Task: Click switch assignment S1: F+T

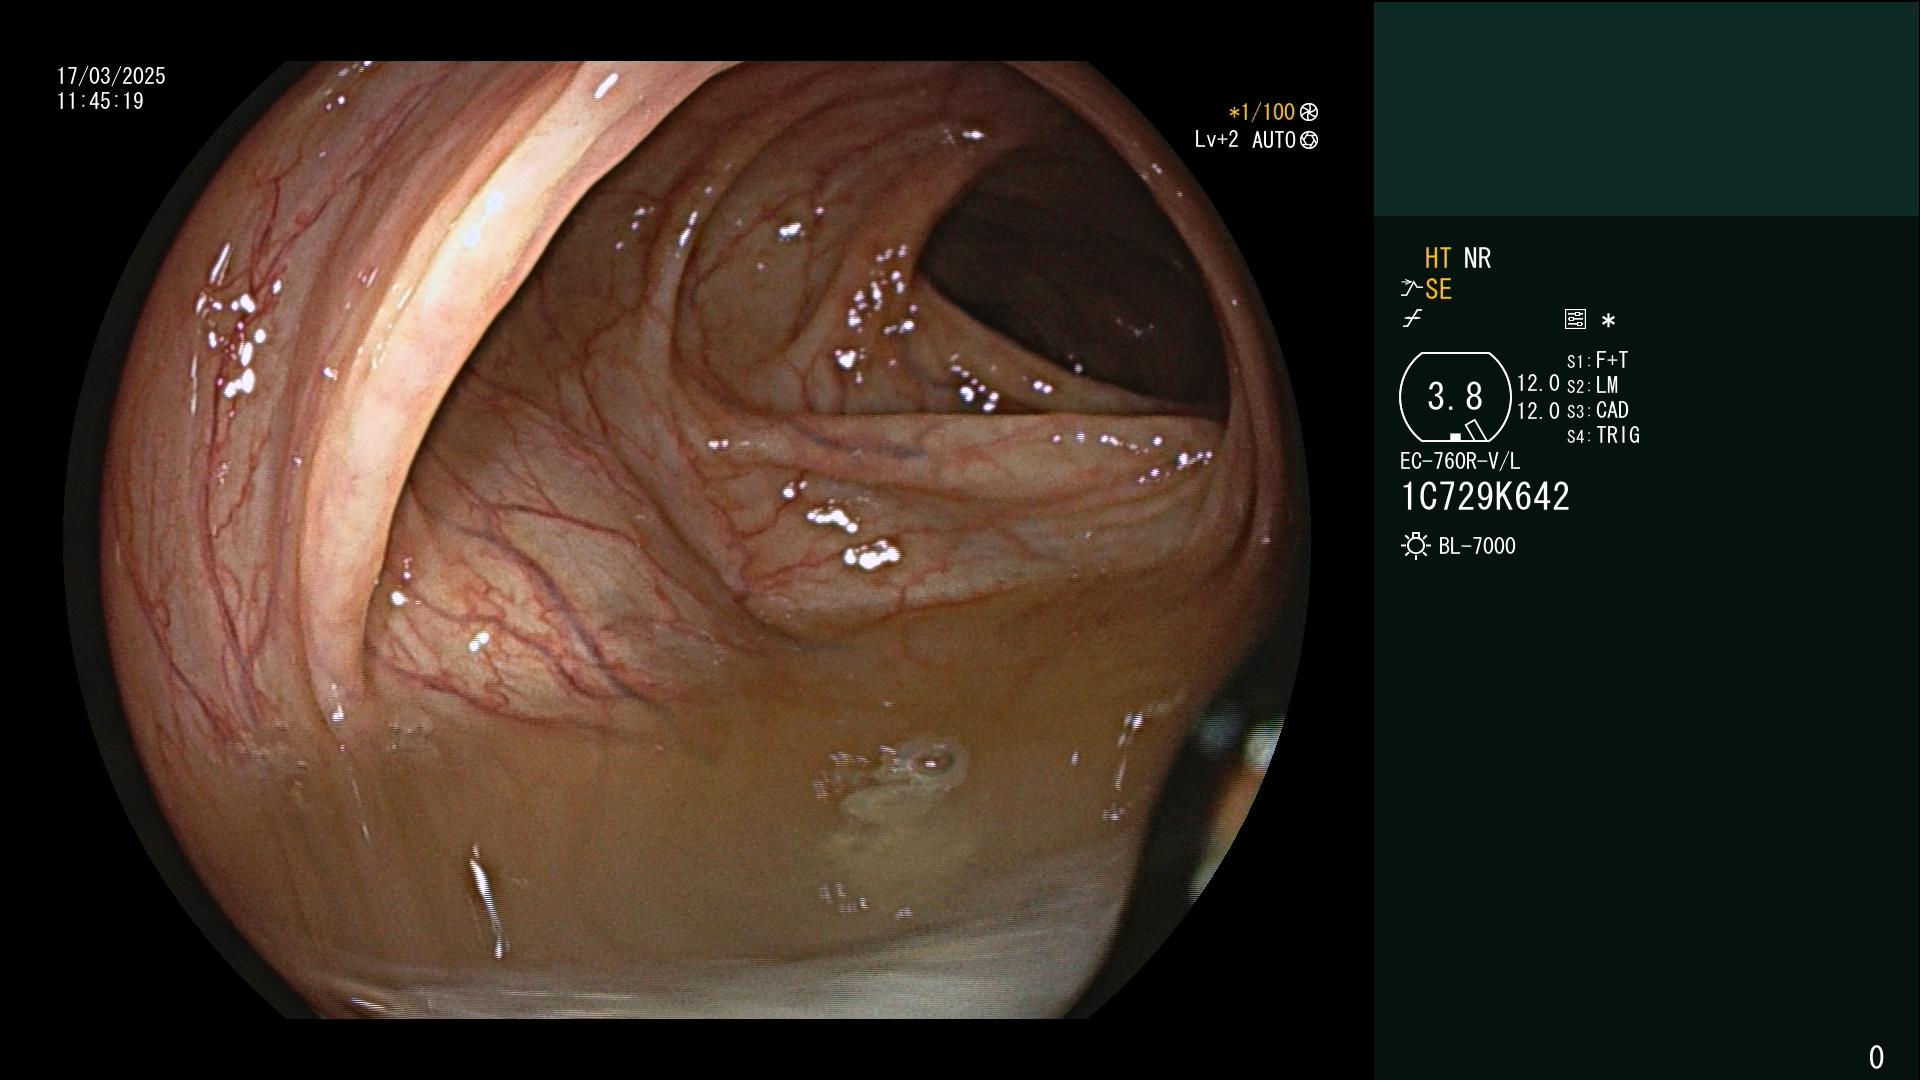Action: tap(1597, 360)
